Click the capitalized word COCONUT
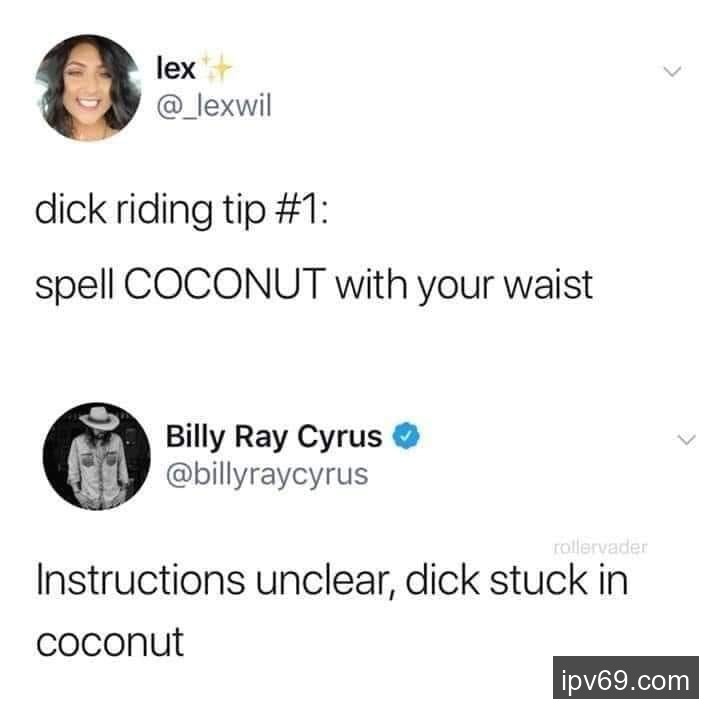 (225, 284)
